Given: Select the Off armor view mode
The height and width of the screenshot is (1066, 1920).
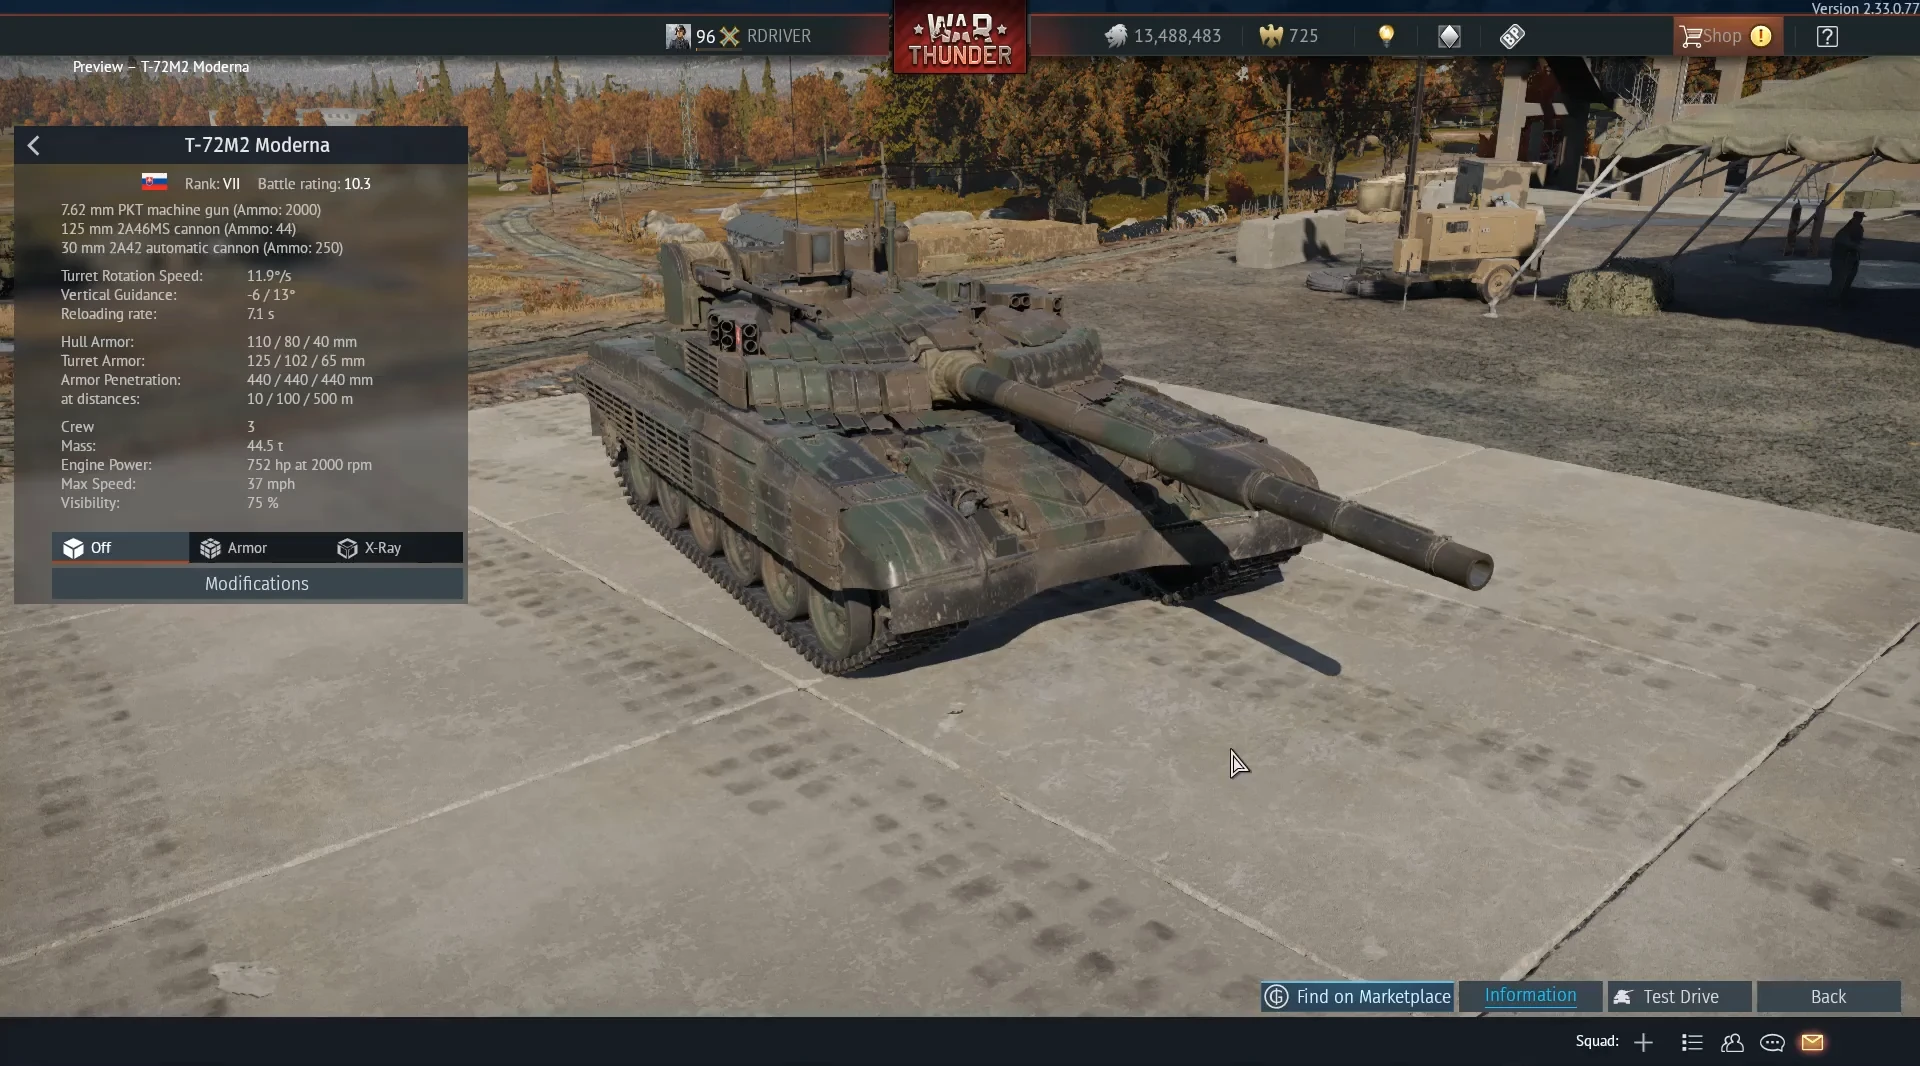Looking at the screenshot, I should (120, 548).
